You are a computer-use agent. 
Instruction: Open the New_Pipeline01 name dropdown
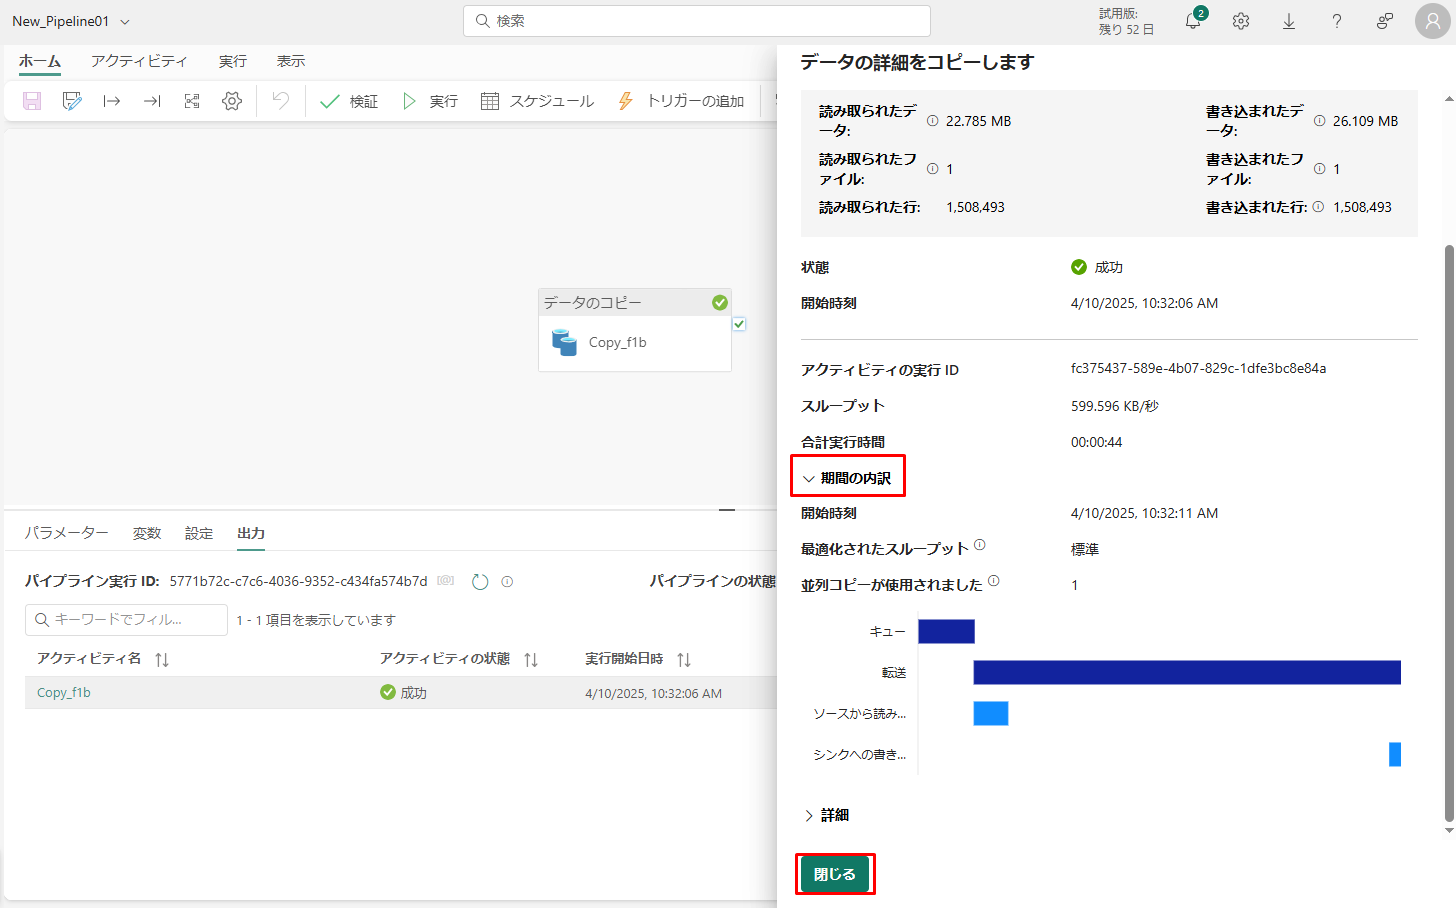pyautogui.click(x=125, y=22)
